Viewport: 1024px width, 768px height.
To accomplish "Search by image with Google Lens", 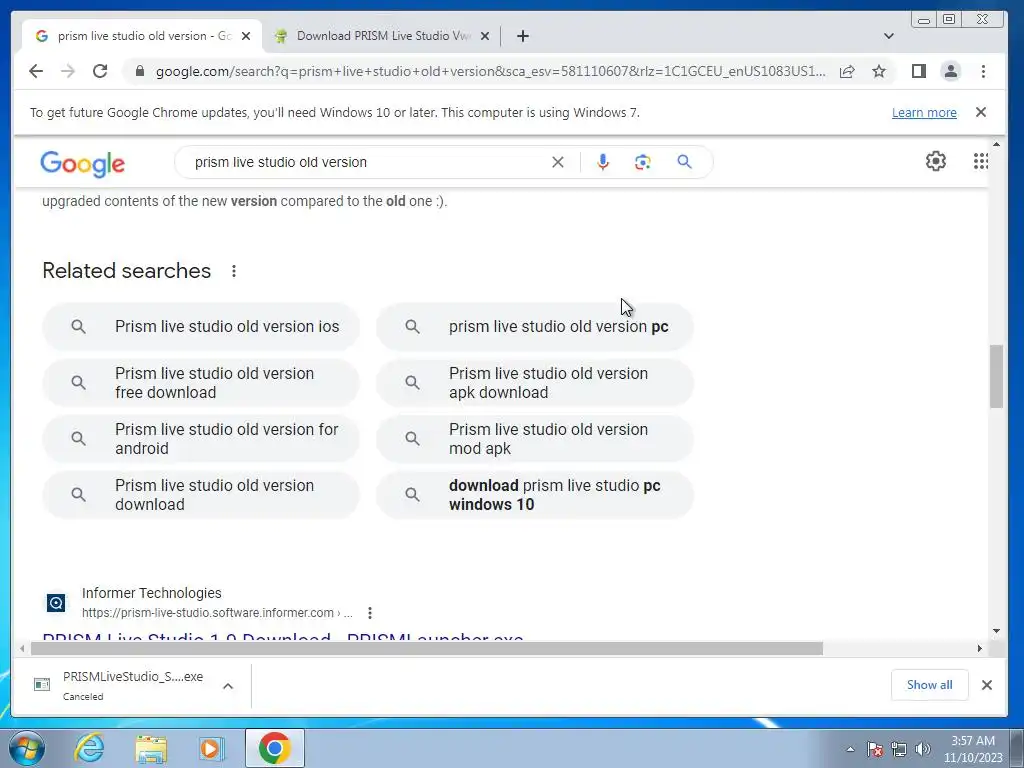I will tap(643, 162).
